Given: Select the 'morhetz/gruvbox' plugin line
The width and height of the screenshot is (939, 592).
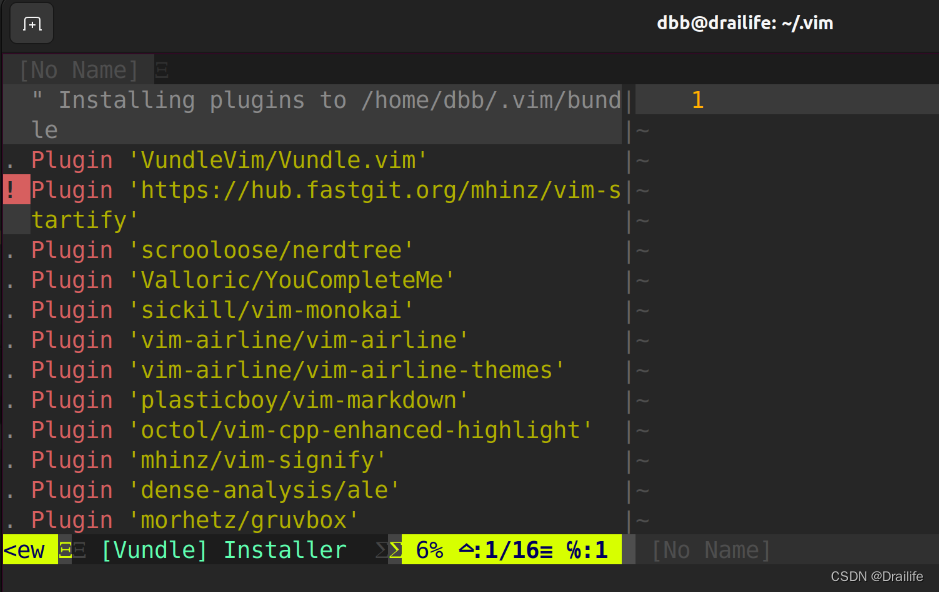Looking at the screenshot, I should click(x=195, y=519).
